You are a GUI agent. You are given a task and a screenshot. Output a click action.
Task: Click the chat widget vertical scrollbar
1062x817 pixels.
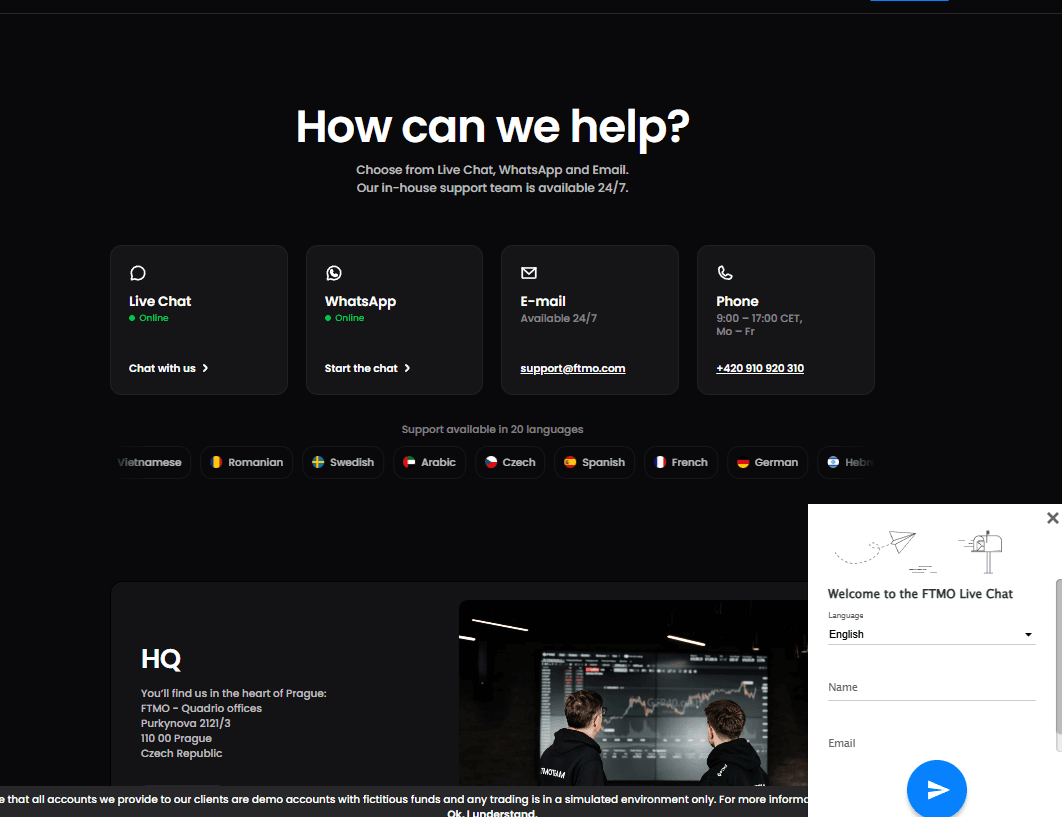click(x=1058, y=665)
